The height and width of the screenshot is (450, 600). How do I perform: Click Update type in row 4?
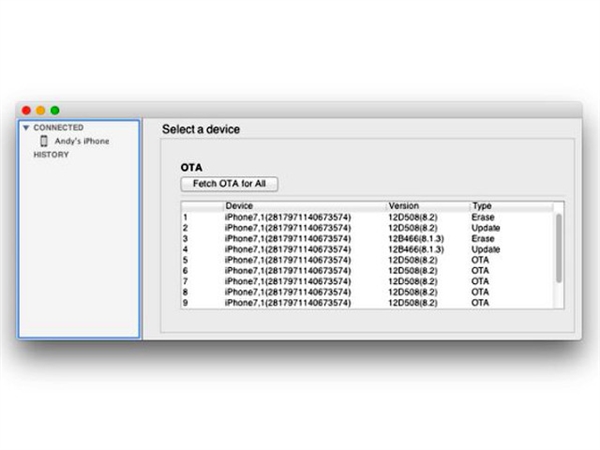[x=486, y=249]
